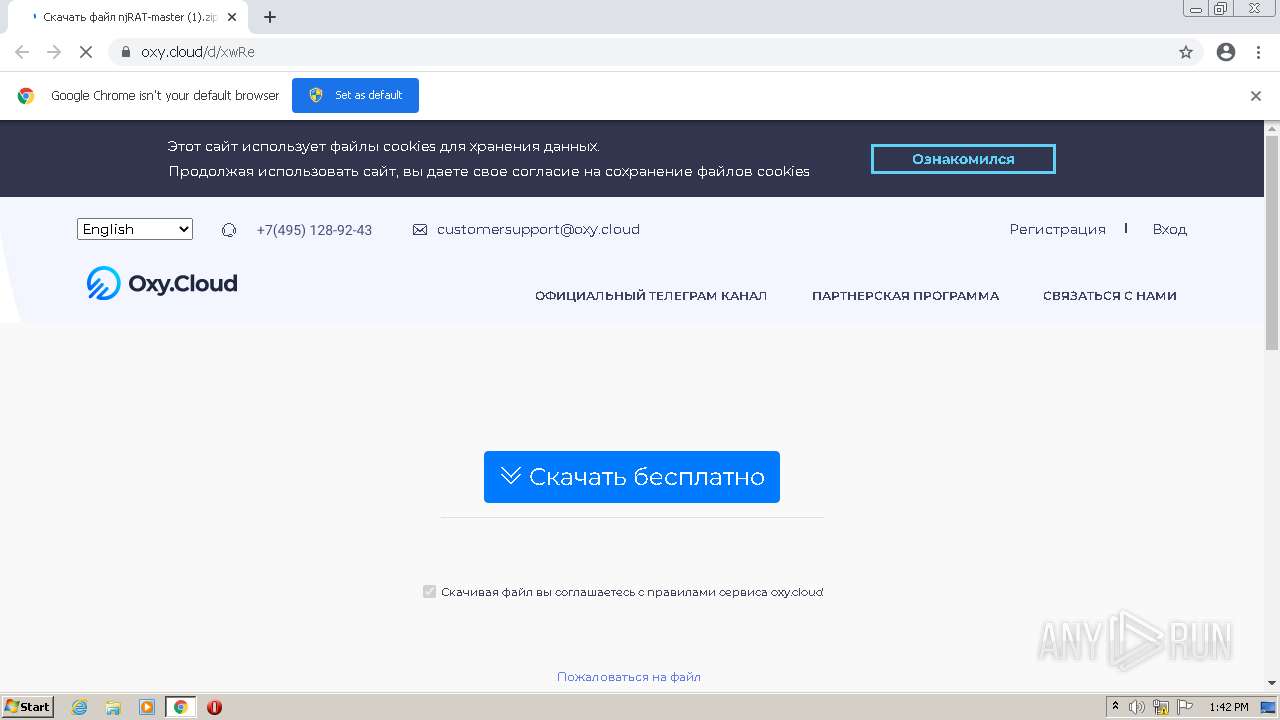
Task: Open Chrome three-dot menu
Action: pyautogui.click(x=1258, y=52)
